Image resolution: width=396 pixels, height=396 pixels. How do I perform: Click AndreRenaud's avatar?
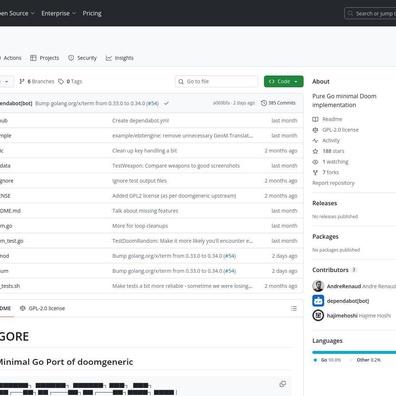(x=318, y=286)
